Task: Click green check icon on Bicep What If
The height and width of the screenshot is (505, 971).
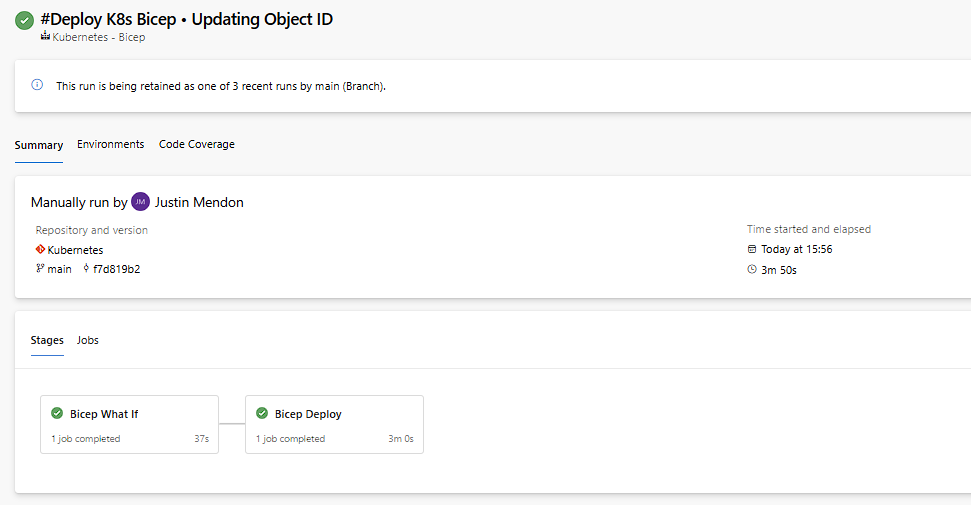Action: point(57,413)
